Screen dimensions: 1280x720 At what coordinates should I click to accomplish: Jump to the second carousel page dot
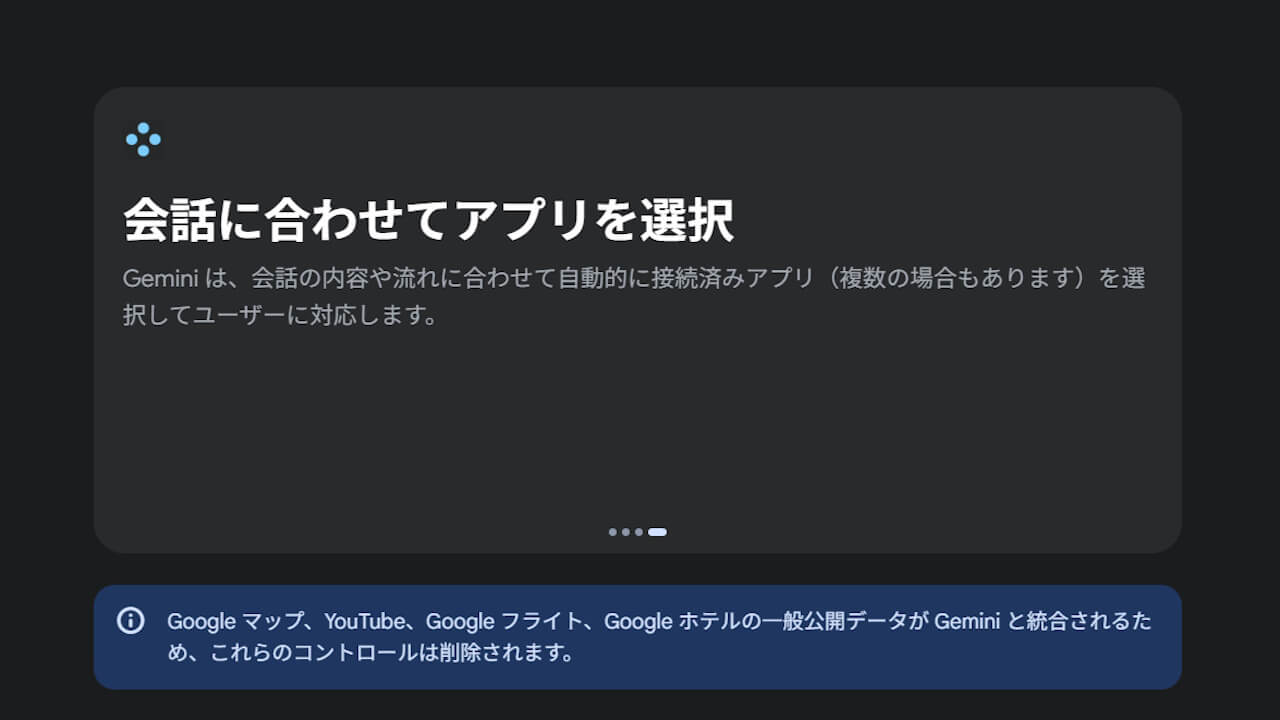[626, 532]
